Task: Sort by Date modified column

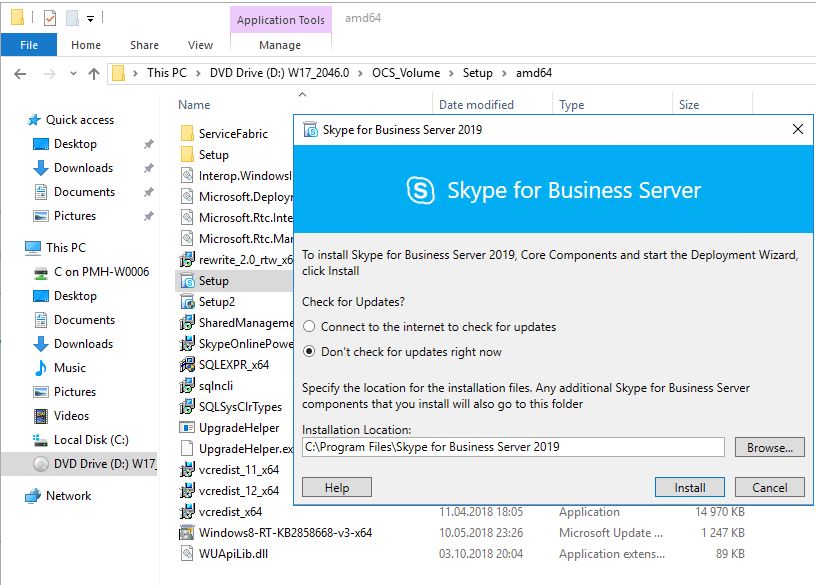Action: click(476, 105)
